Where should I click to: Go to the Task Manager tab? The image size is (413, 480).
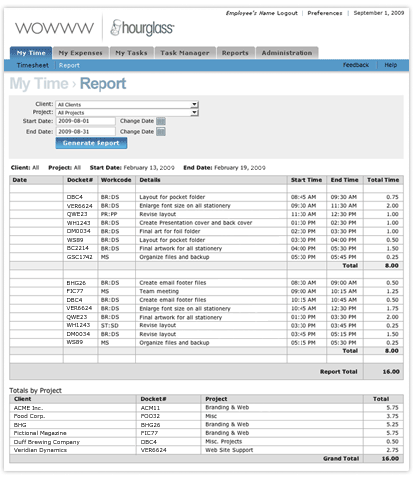(x=185, y=53)
